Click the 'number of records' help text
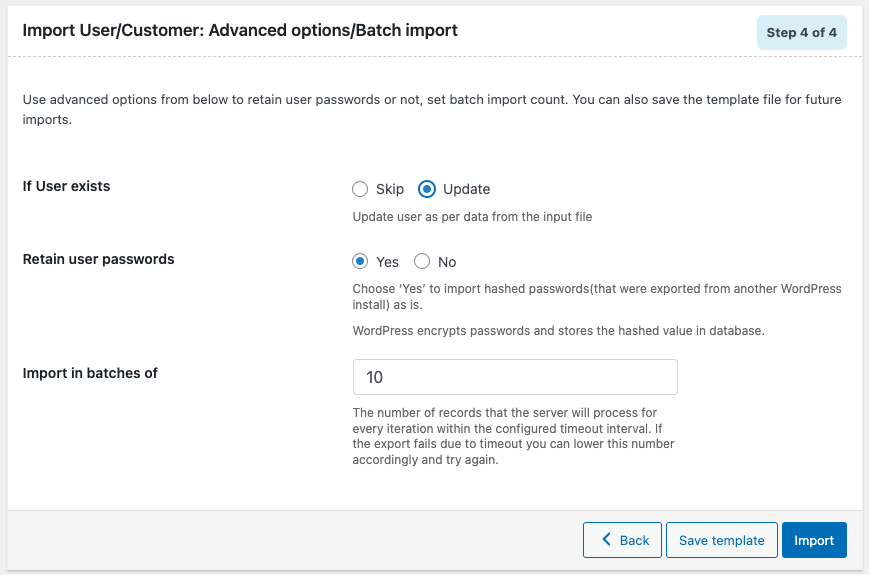The image size is (869, 575). click(x=513, y=436)
